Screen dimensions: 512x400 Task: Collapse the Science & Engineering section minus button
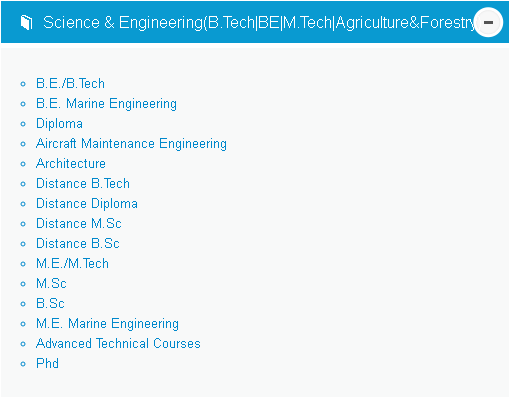(488, 22)
